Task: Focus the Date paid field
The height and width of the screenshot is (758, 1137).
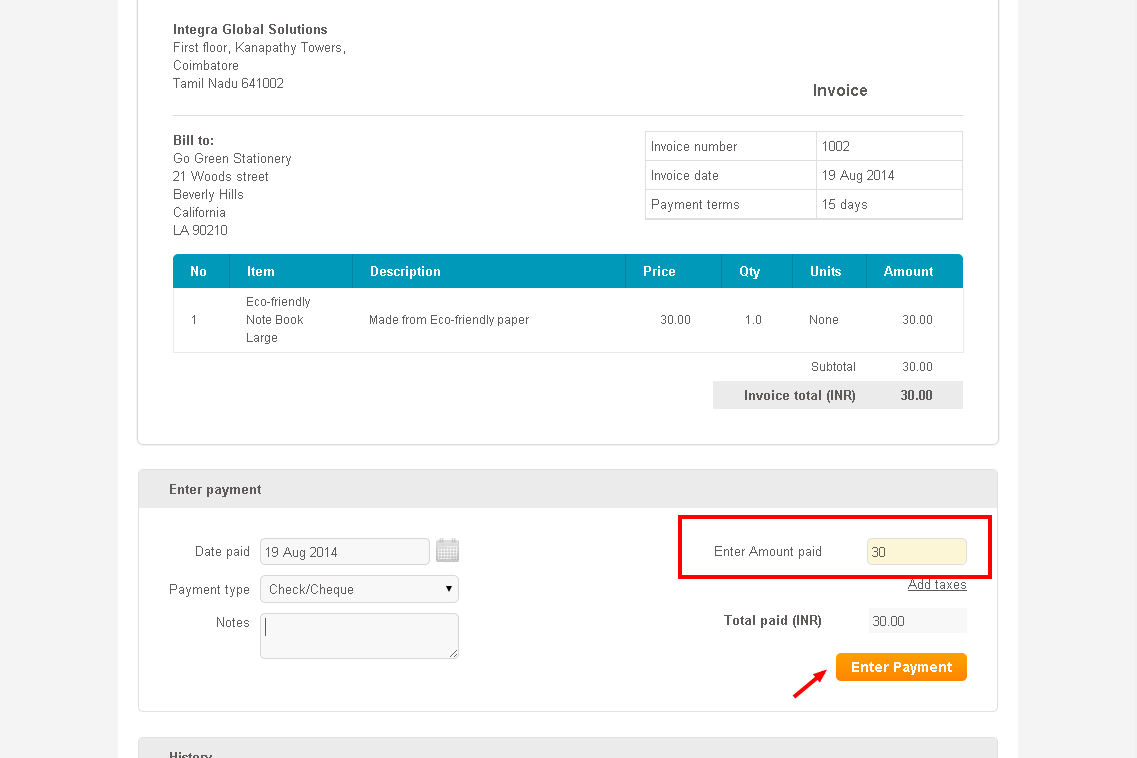Action: 345,552
